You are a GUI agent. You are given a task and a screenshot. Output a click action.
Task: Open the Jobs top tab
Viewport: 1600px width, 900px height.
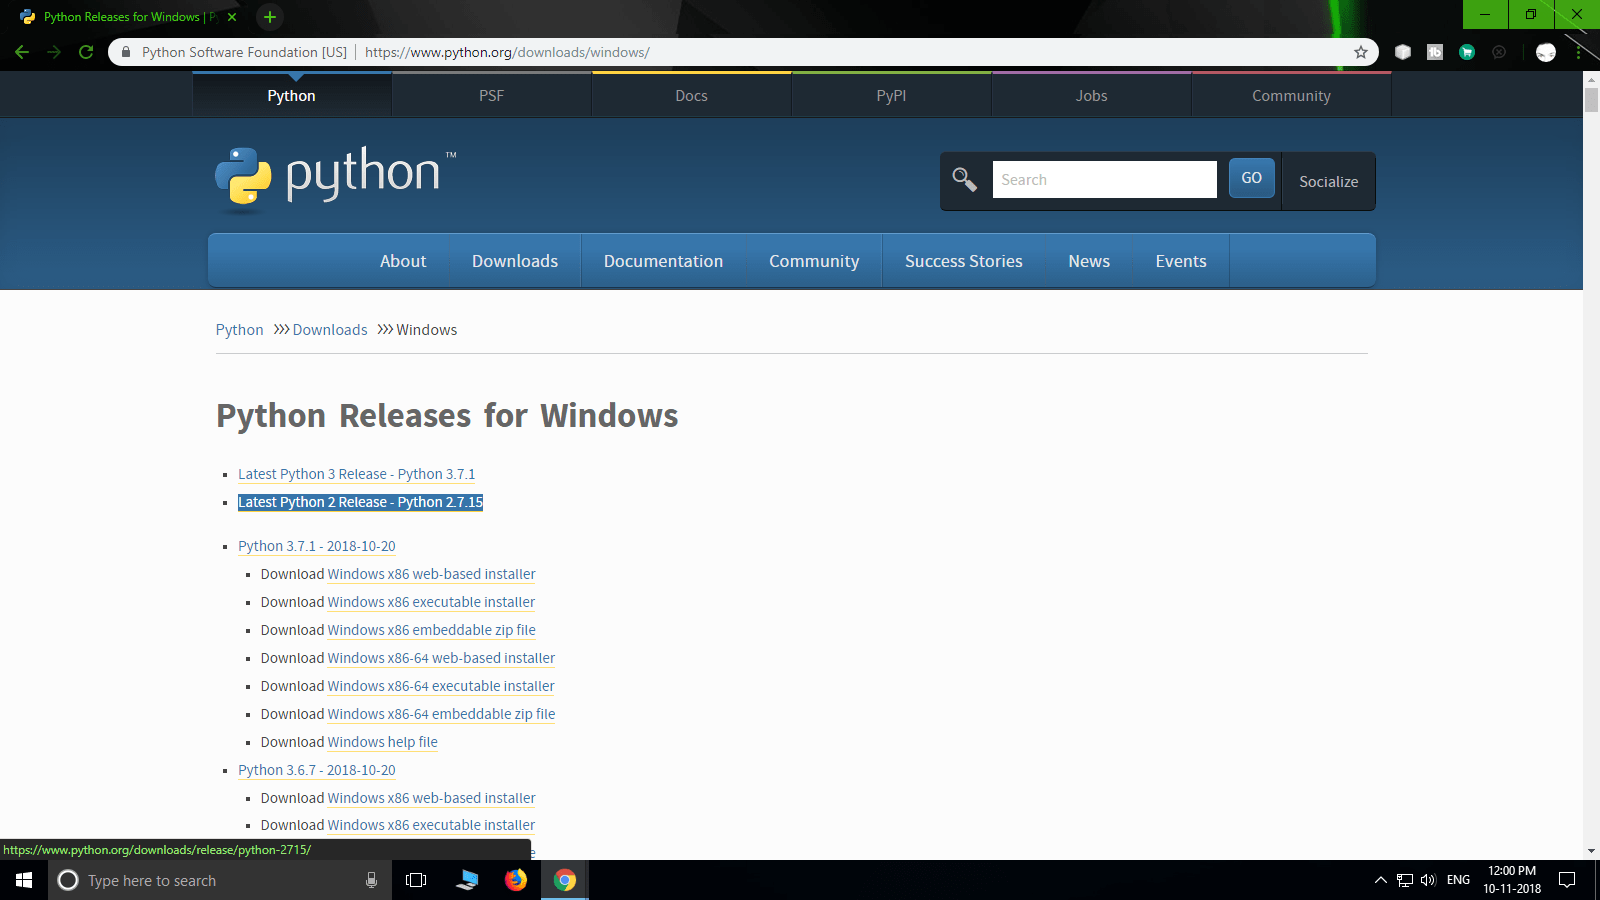(1092, 95)
